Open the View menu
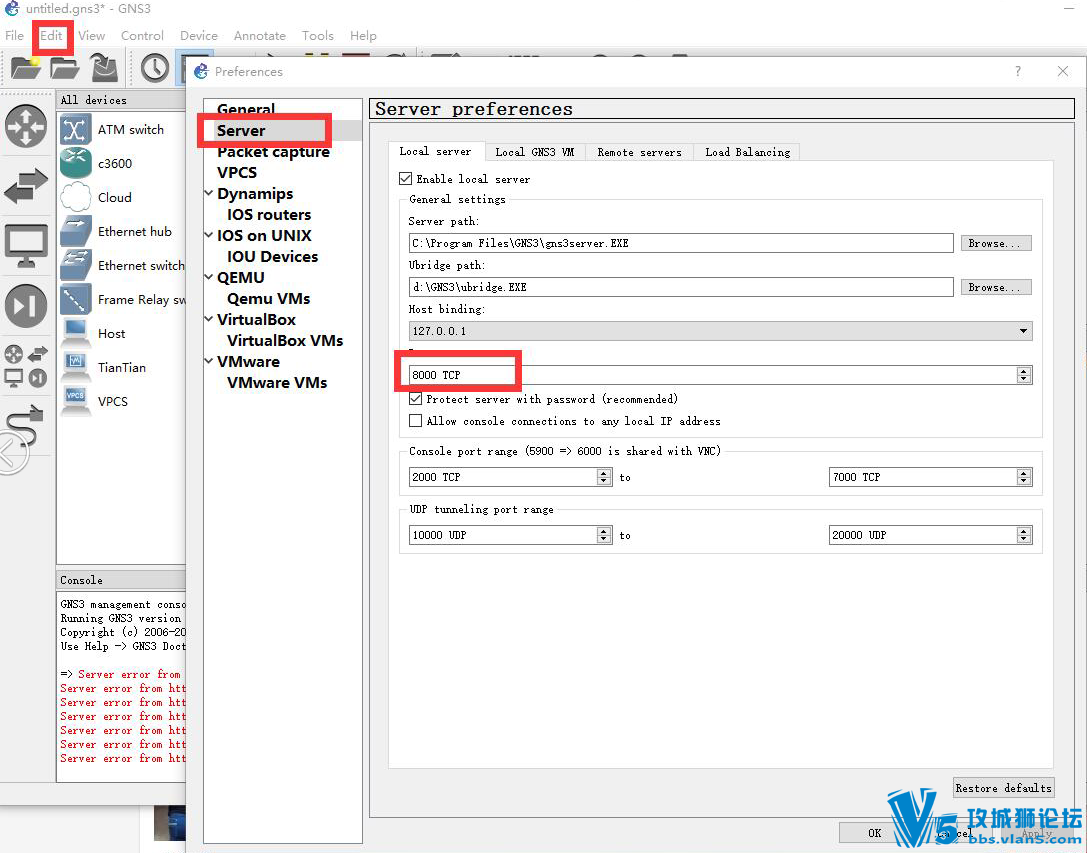Screen dimensions: 1087x853 click(x=92, y=35)
